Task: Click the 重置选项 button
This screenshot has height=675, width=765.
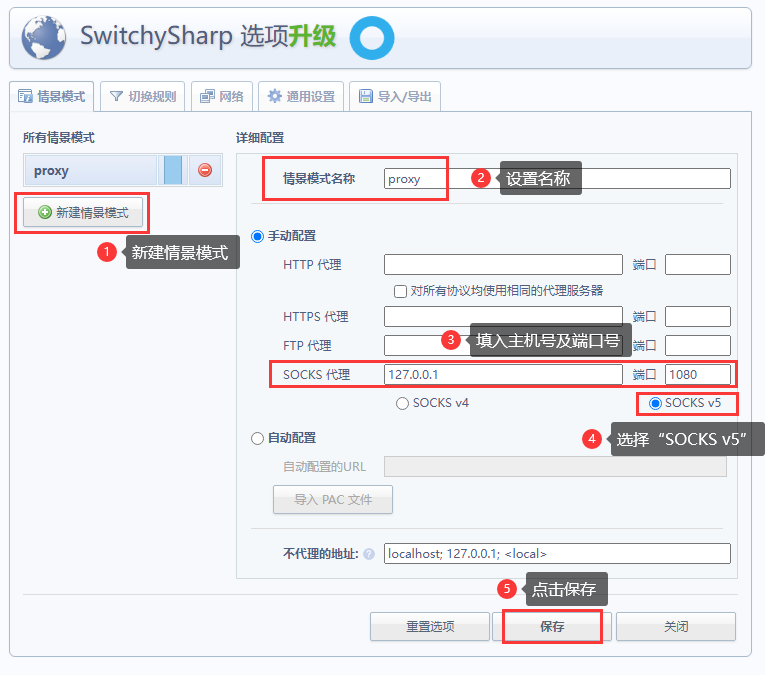Action: 430,627
